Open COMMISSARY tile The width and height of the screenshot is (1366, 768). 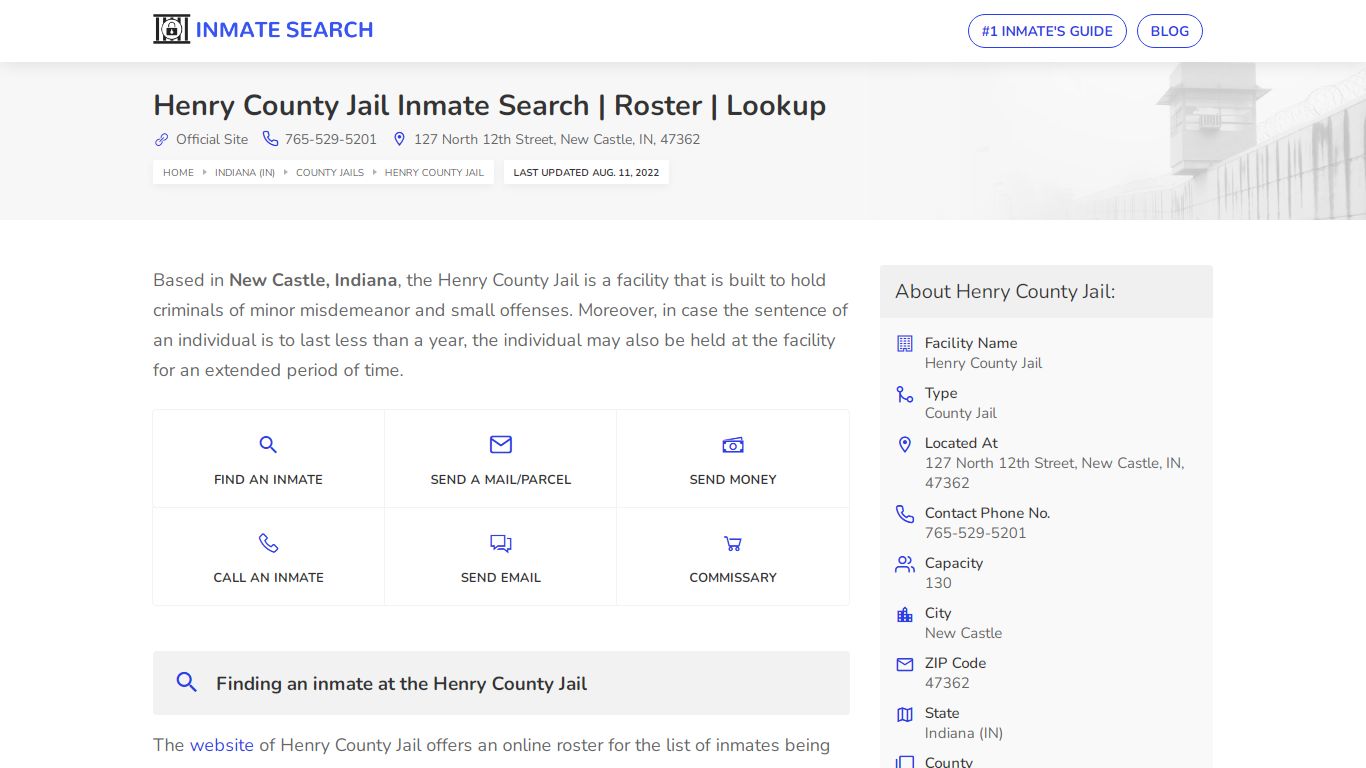(x=733, y=557)
